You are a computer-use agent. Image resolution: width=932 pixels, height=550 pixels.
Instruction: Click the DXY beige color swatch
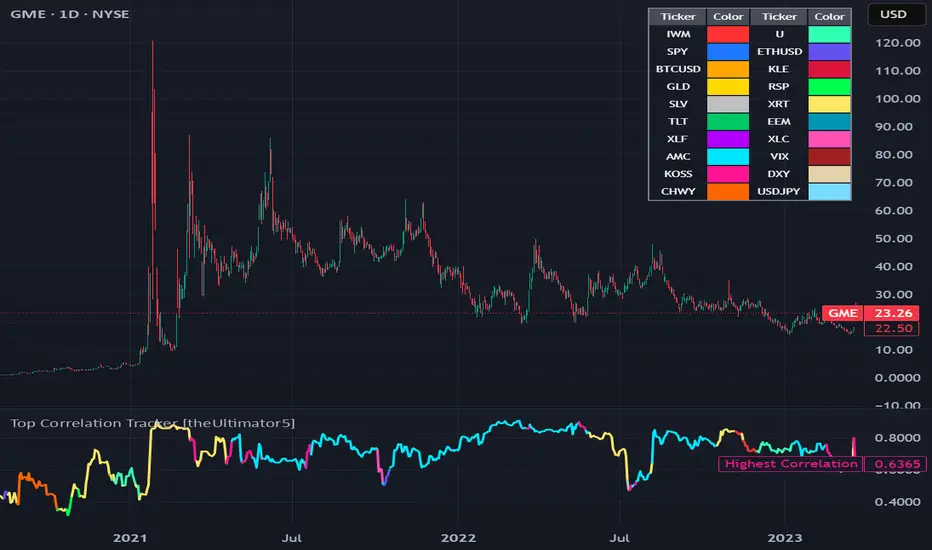(x=829, y=174)
